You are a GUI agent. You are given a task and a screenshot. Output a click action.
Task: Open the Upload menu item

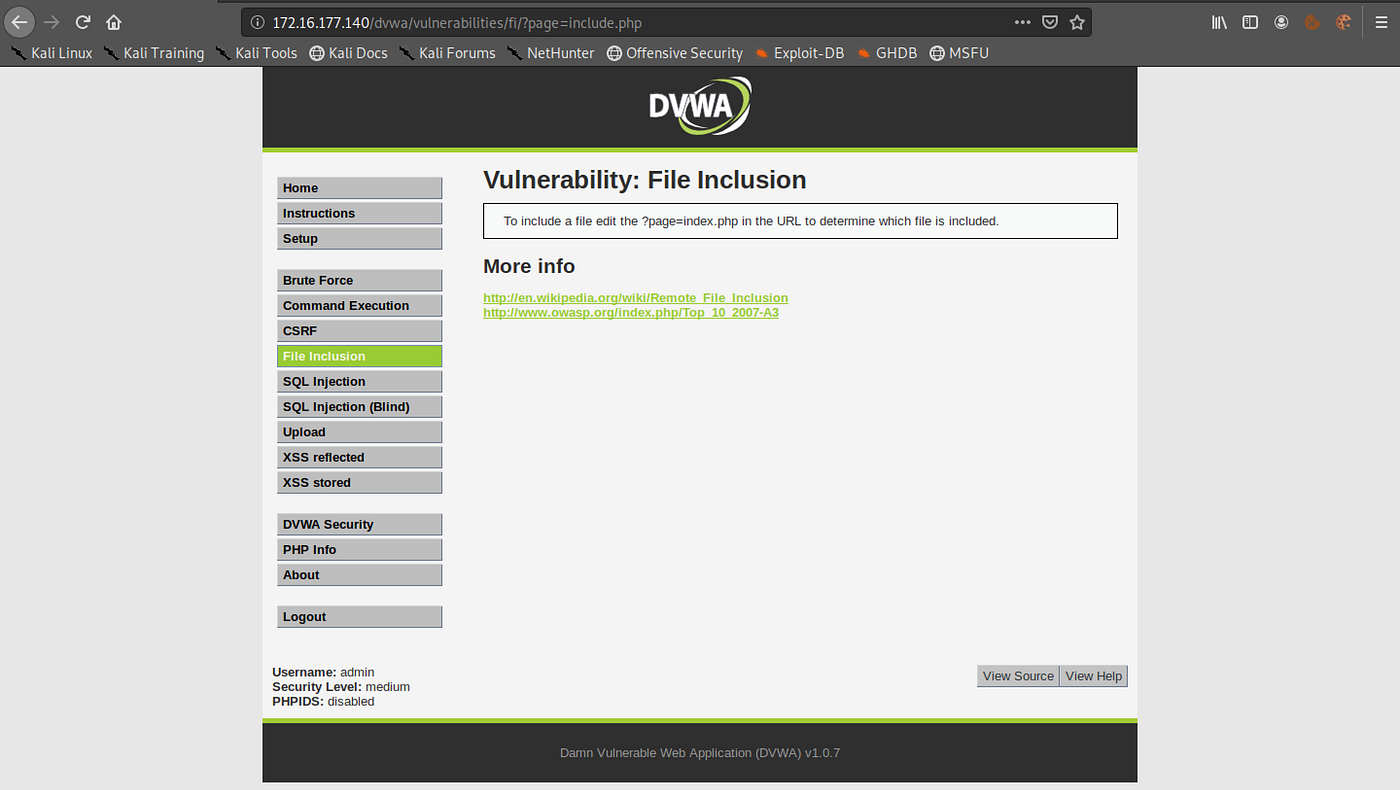coord(359,432)
